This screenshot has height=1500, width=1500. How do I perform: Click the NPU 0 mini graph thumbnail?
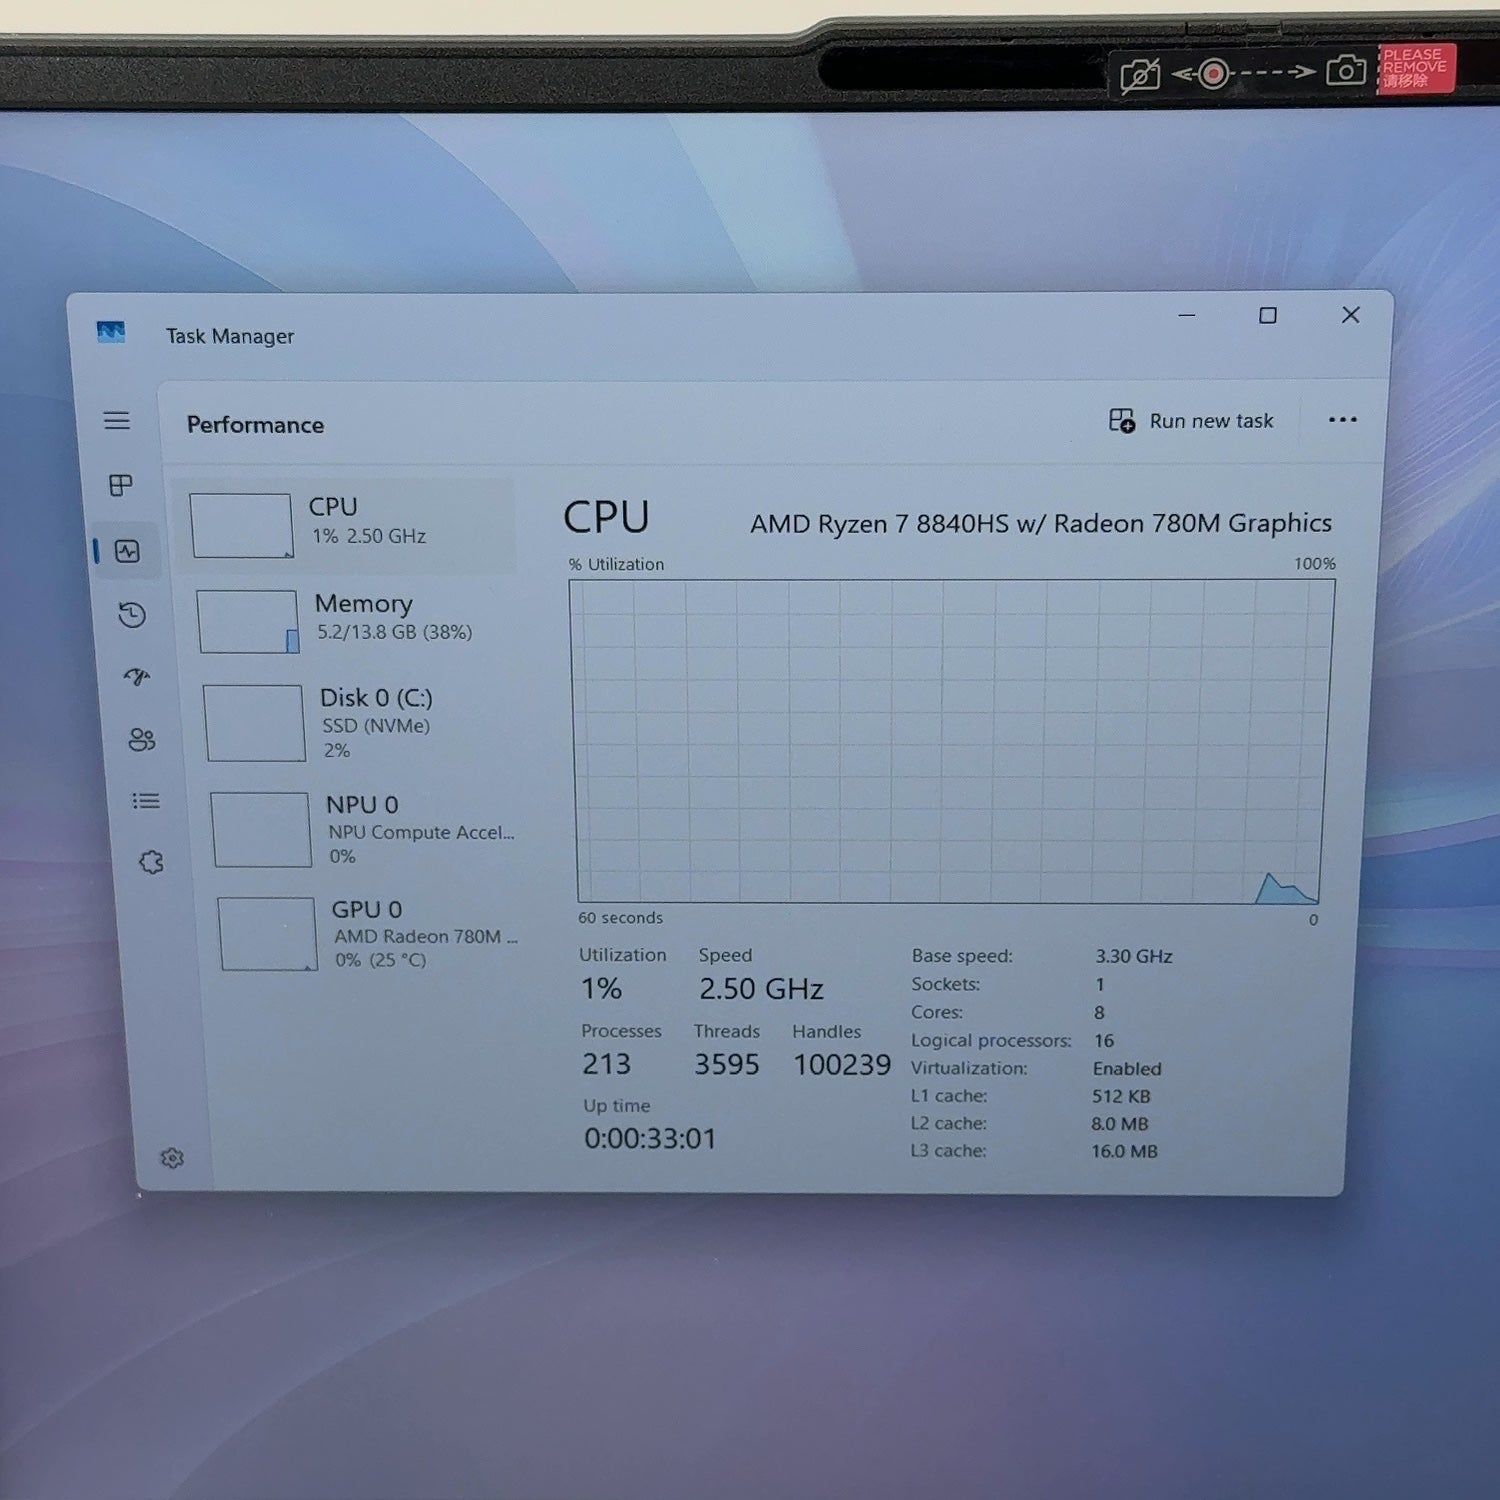[x=261, y=830]
